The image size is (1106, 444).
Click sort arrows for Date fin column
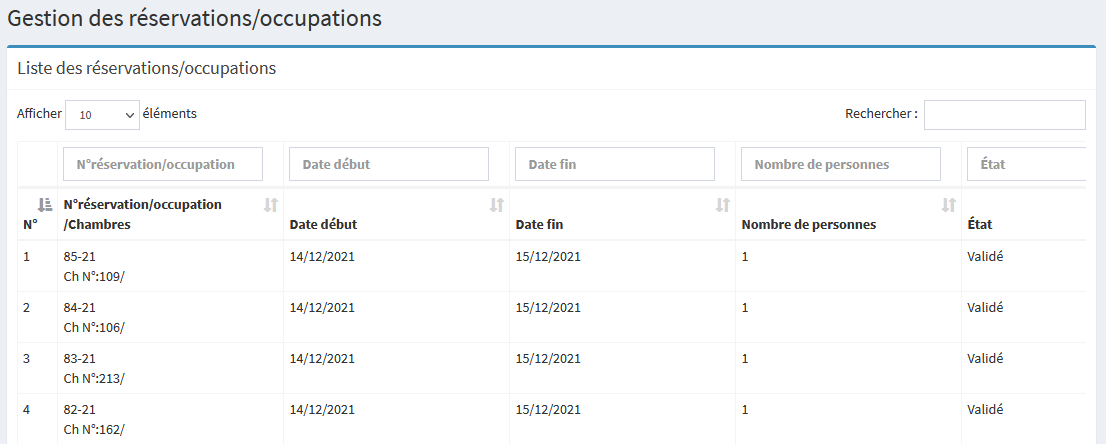tap(722, 205)
